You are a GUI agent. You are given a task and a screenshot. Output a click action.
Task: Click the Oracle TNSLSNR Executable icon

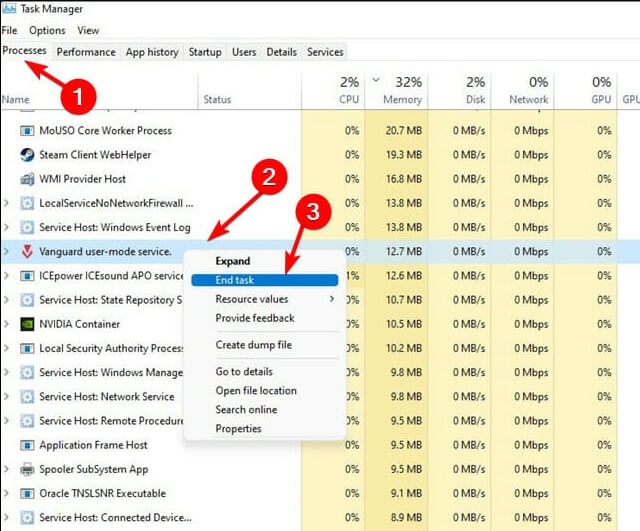(28, 493)
